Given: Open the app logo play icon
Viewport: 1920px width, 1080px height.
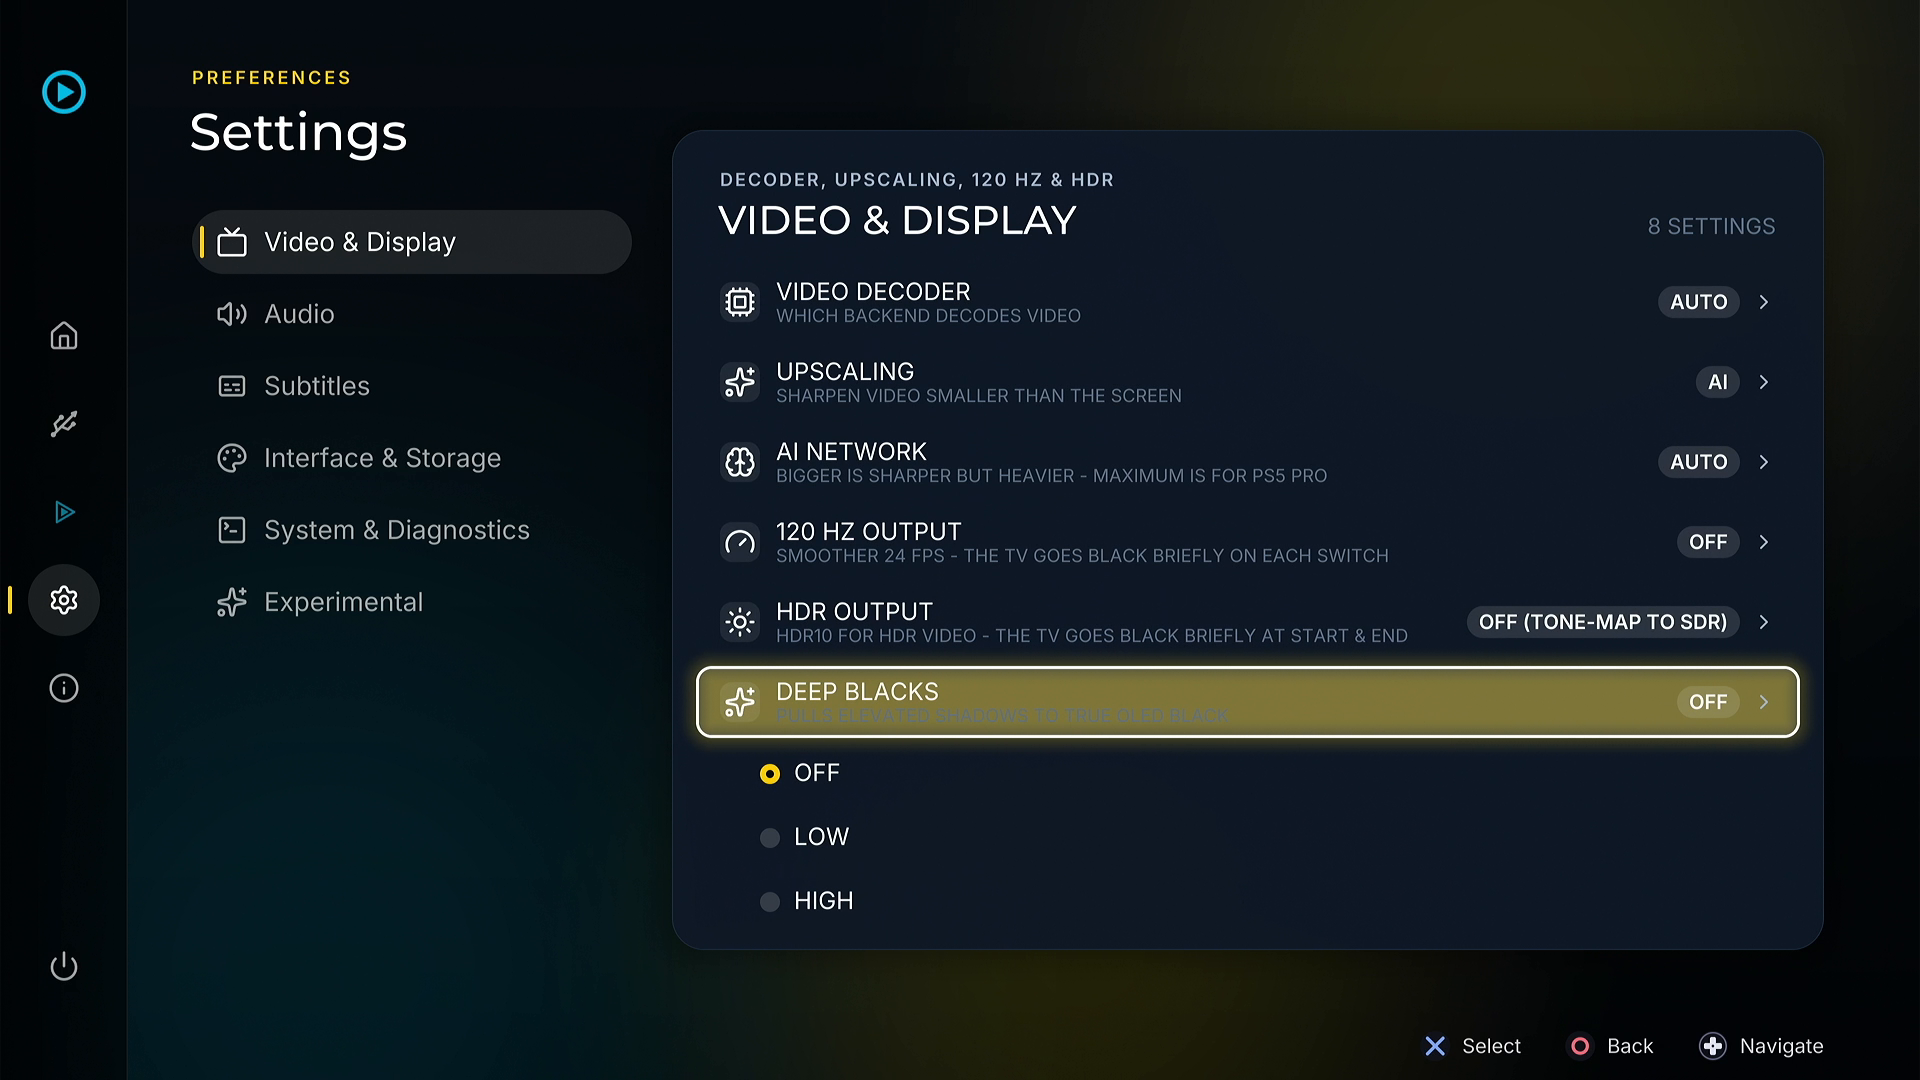Looking at the screenshot, I should click(64, 92).
